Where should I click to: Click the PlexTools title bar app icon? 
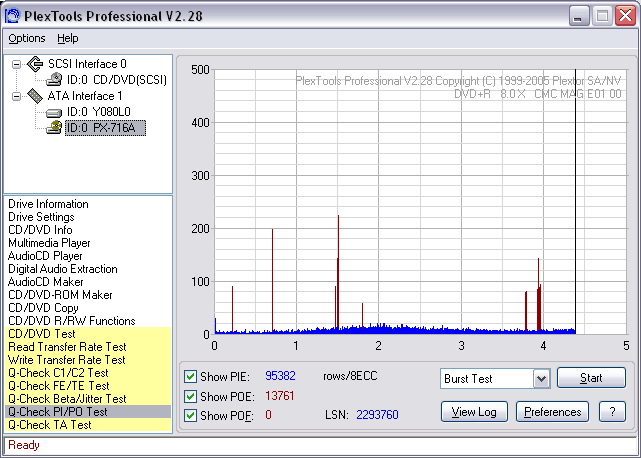pyautogui.click(x=13, y=16)
